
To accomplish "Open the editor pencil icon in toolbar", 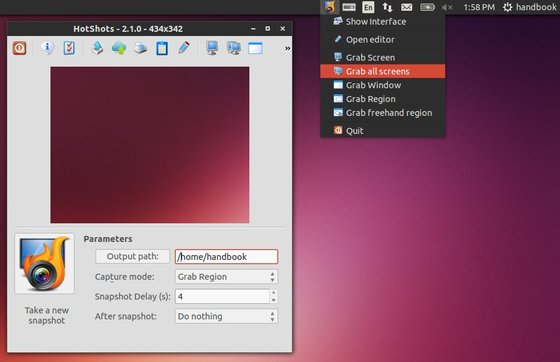I will [184, 48].
